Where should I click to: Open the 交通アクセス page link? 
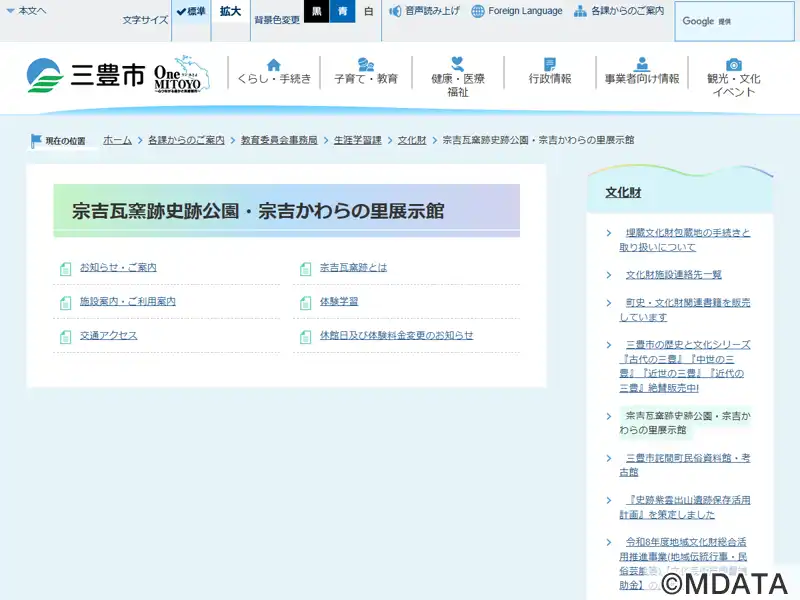tap(108, 336)
